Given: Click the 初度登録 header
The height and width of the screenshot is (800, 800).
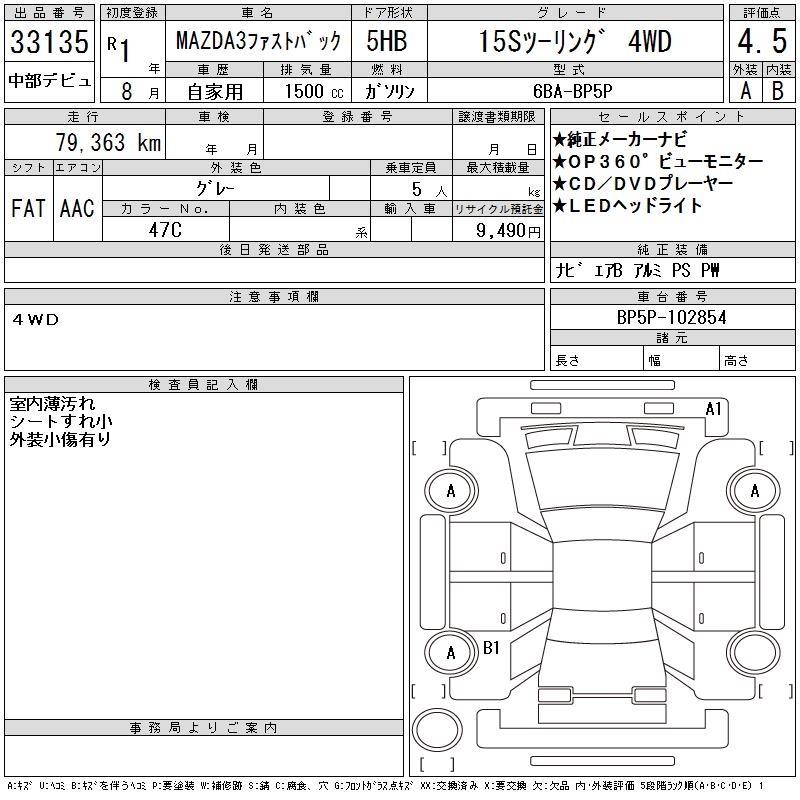Looking at the screenshot, I should click(x=132, y=13).
